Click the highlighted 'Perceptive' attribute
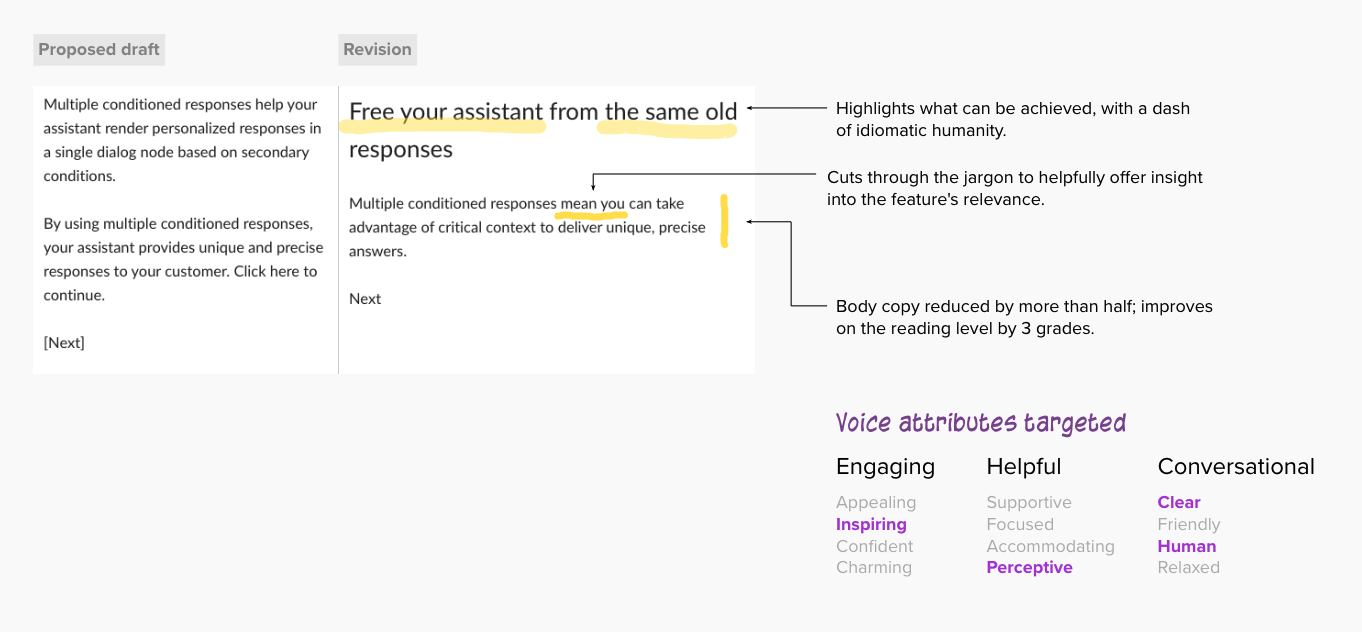Image resolution: width=1362 pixels, height=632 pixels. (1029, 567)
